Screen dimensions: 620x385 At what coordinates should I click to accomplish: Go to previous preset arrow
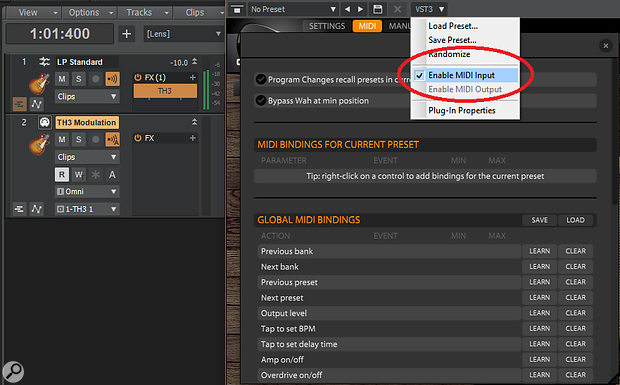347,9
